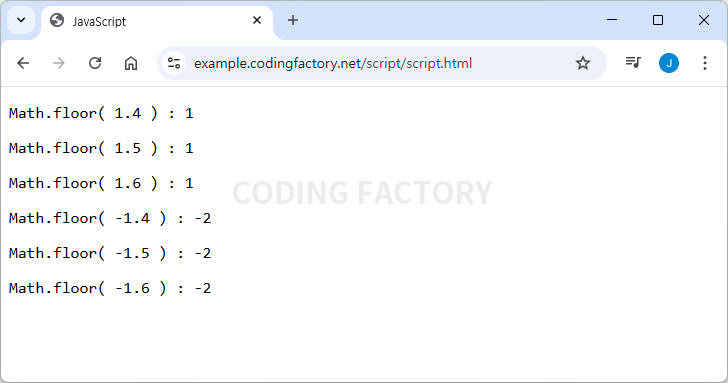Close the JavaScript tab
The image size is (728, 383).
click(x=257, y=20)
